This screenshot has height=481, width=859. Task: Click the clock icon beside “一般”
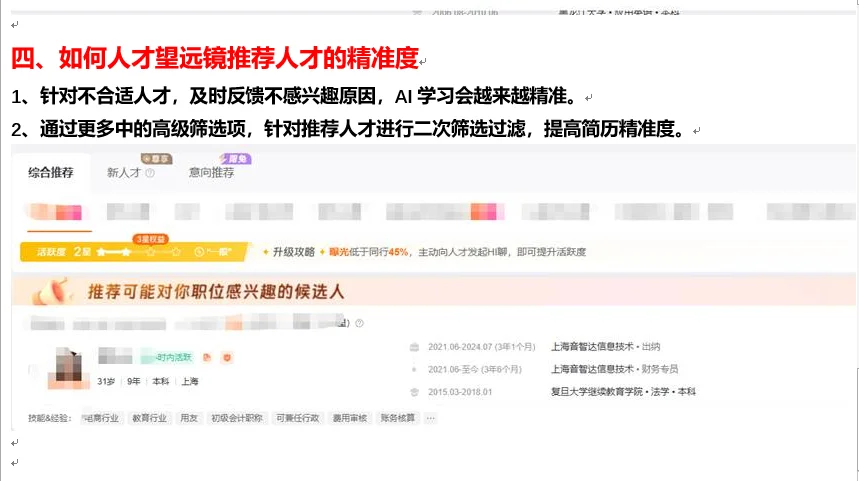[199, 252]
